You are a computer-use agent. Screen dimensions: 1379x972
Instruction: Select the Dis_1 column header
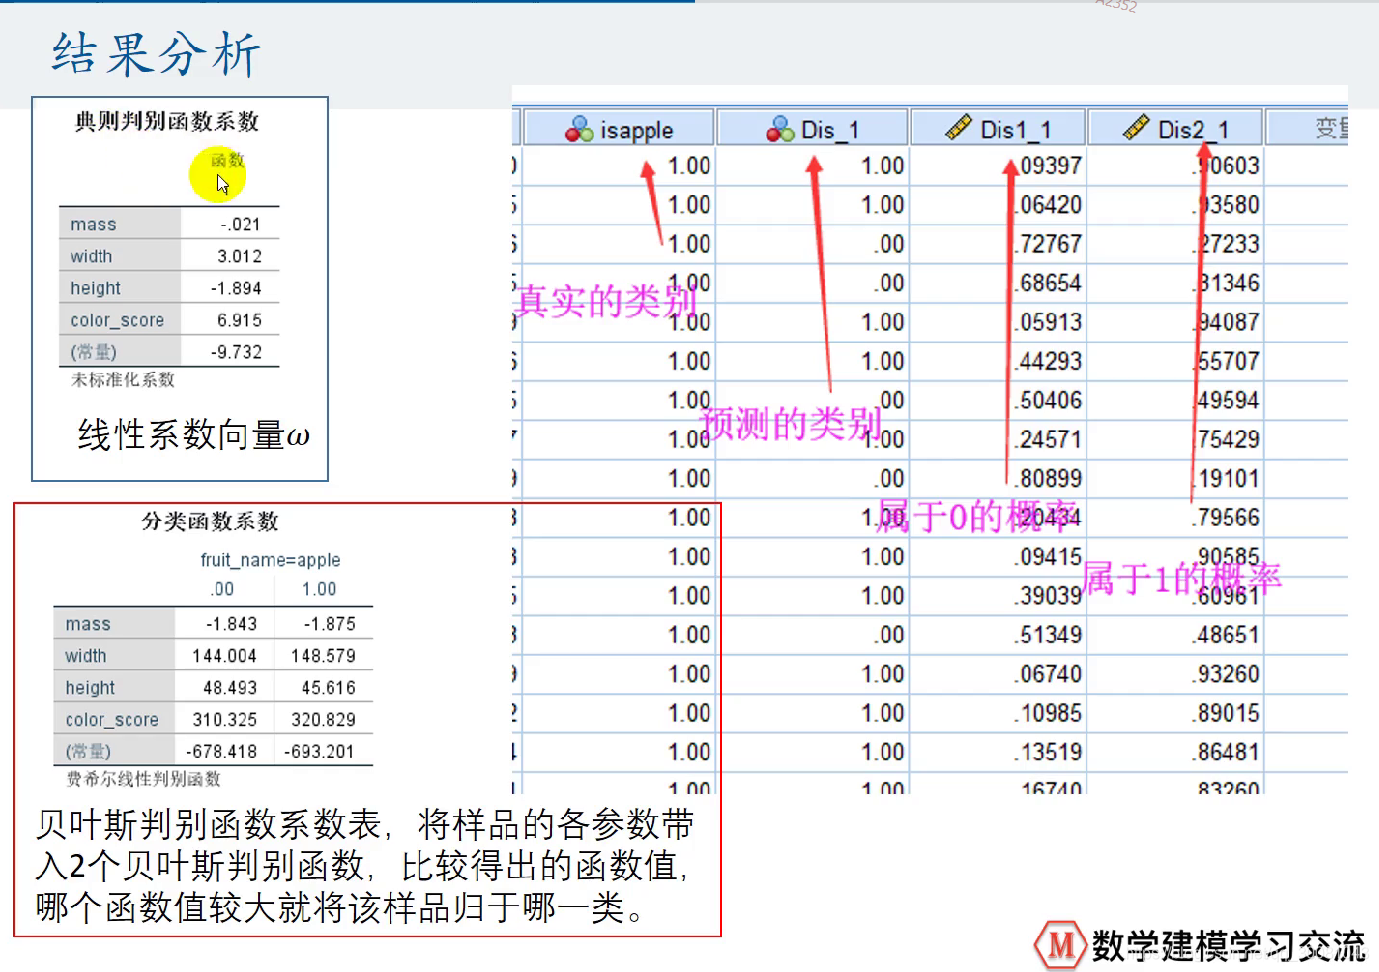pos(813,129)
